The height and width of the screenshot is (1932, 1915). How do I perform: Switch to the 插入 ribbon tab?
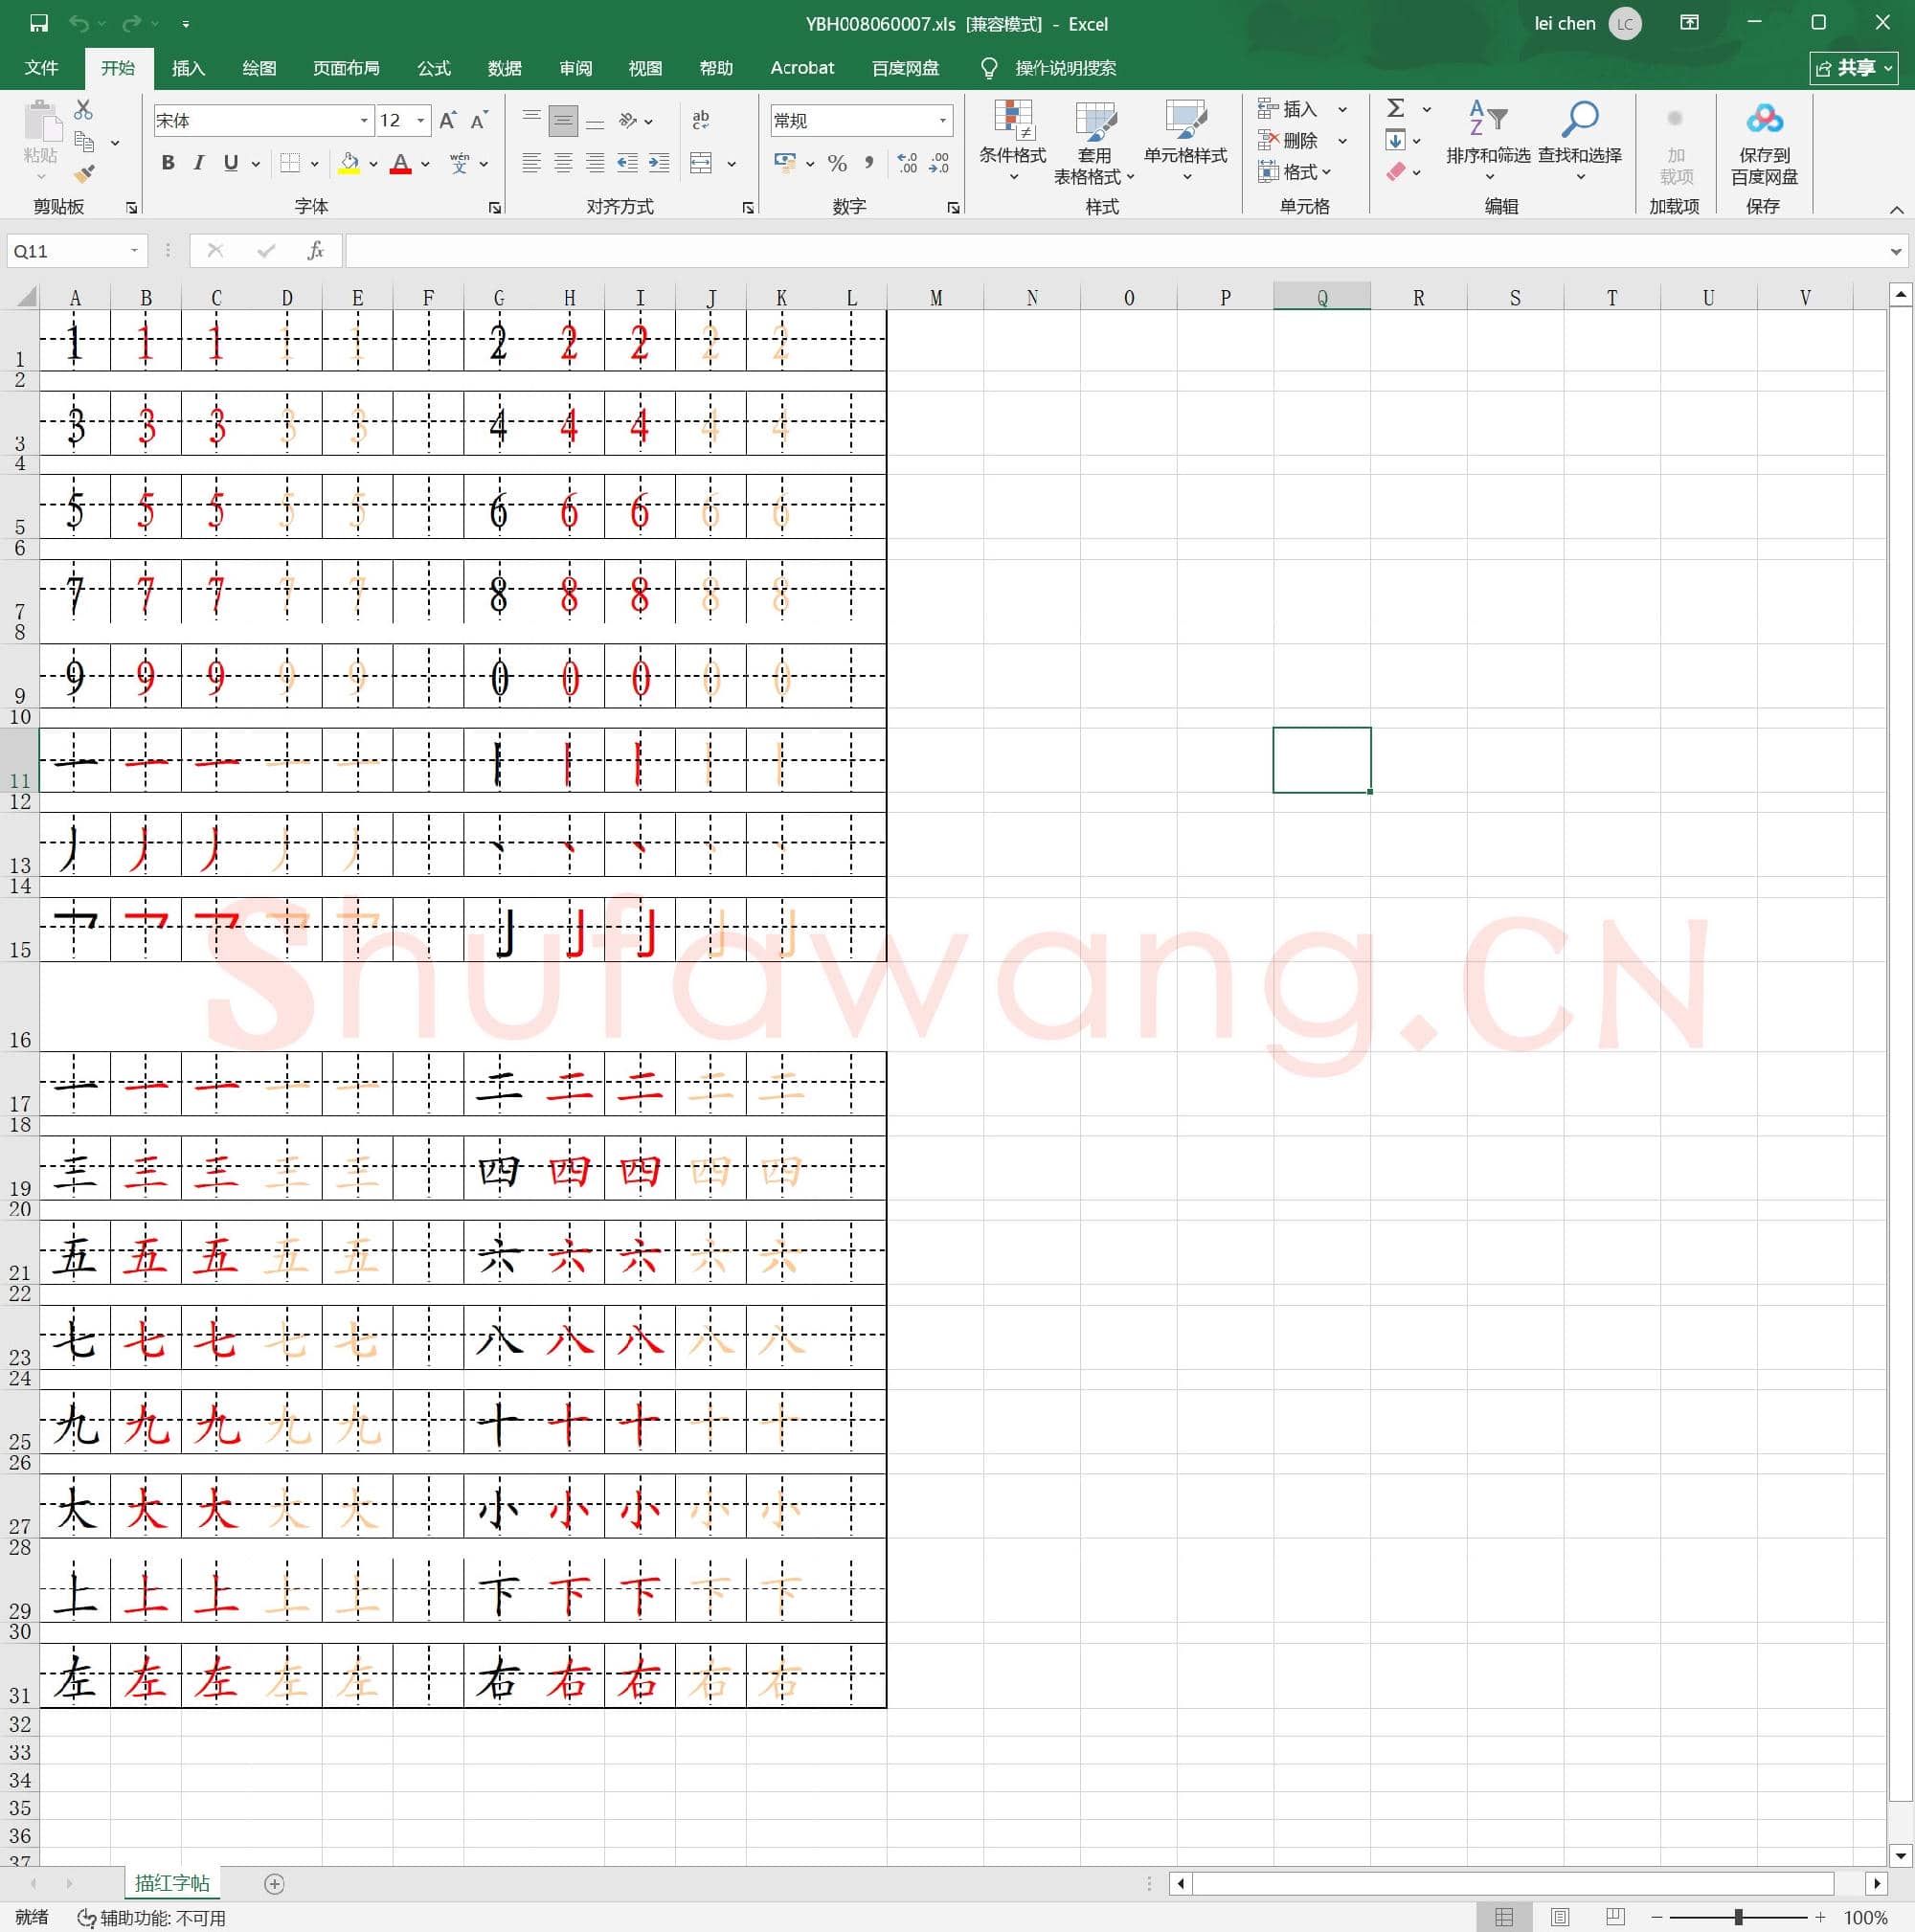tap(188, 68)
